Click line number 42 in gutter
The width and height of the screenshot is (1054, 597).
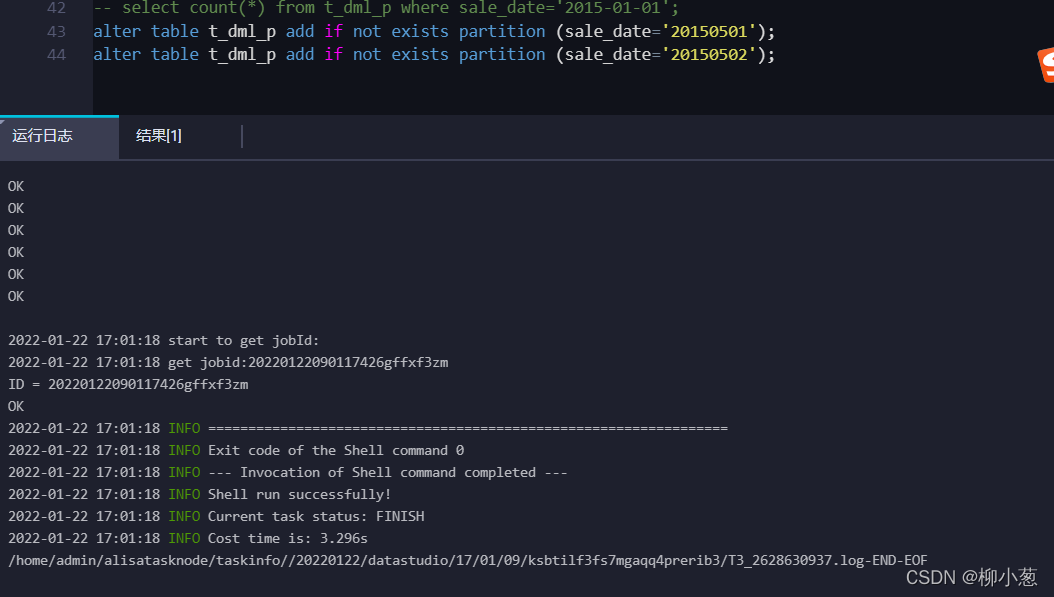(56, 8)
